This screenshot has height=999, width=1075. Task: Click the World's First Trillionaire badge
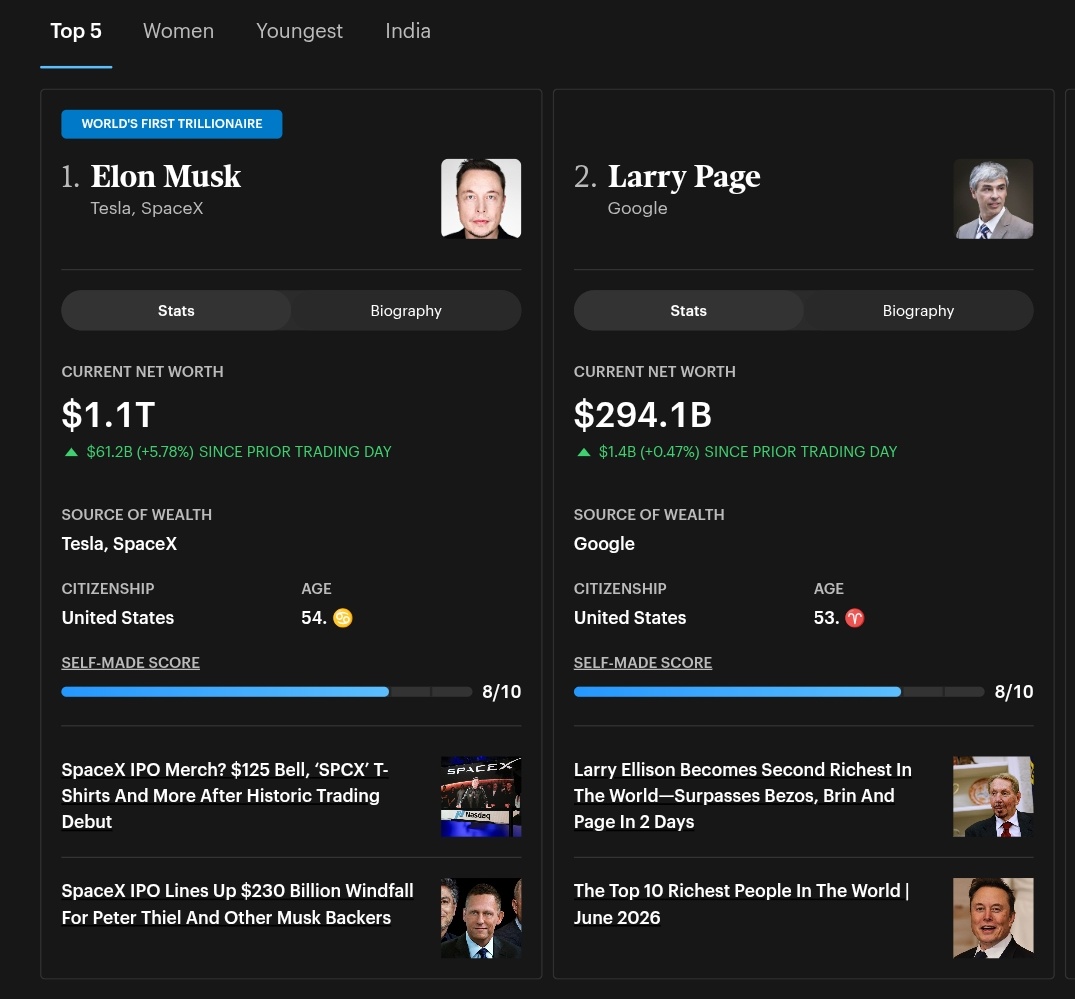(x=171, y=124)
